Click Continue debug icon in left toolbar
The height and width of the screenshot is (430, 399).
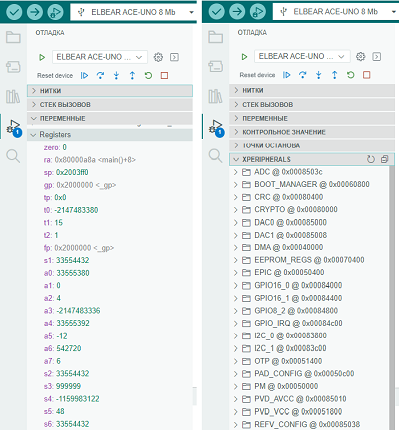(x=84, y=76)
